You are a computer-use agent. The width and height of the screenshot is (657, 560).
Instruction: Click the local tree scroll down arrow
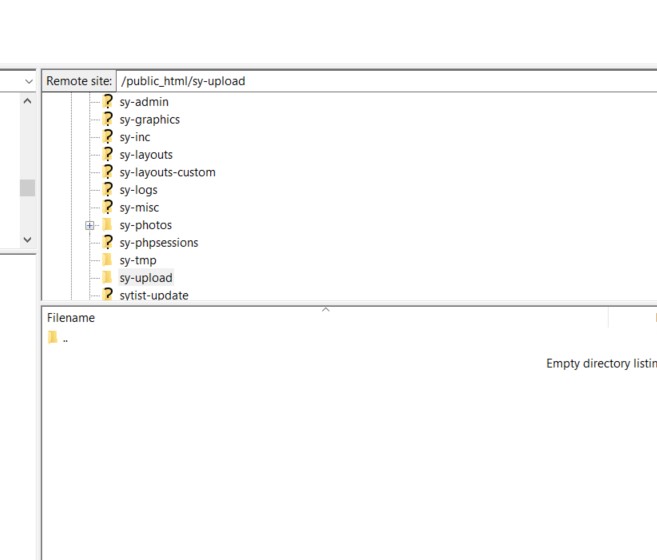point(27,240)
